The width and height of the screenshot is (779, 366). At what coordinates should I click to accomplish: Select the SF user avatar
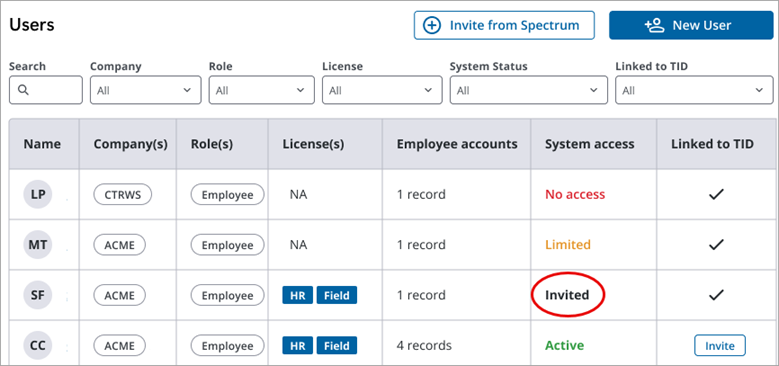38,295
